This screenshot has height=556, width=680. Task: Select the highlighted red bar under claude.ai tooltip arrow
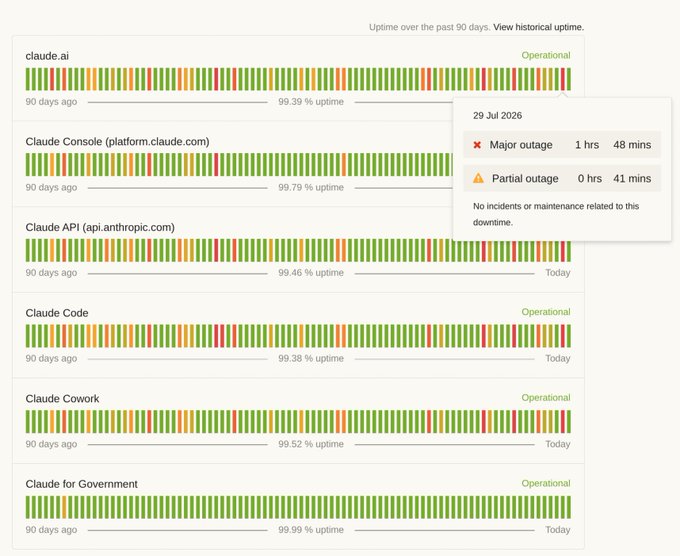click(563, 79)
